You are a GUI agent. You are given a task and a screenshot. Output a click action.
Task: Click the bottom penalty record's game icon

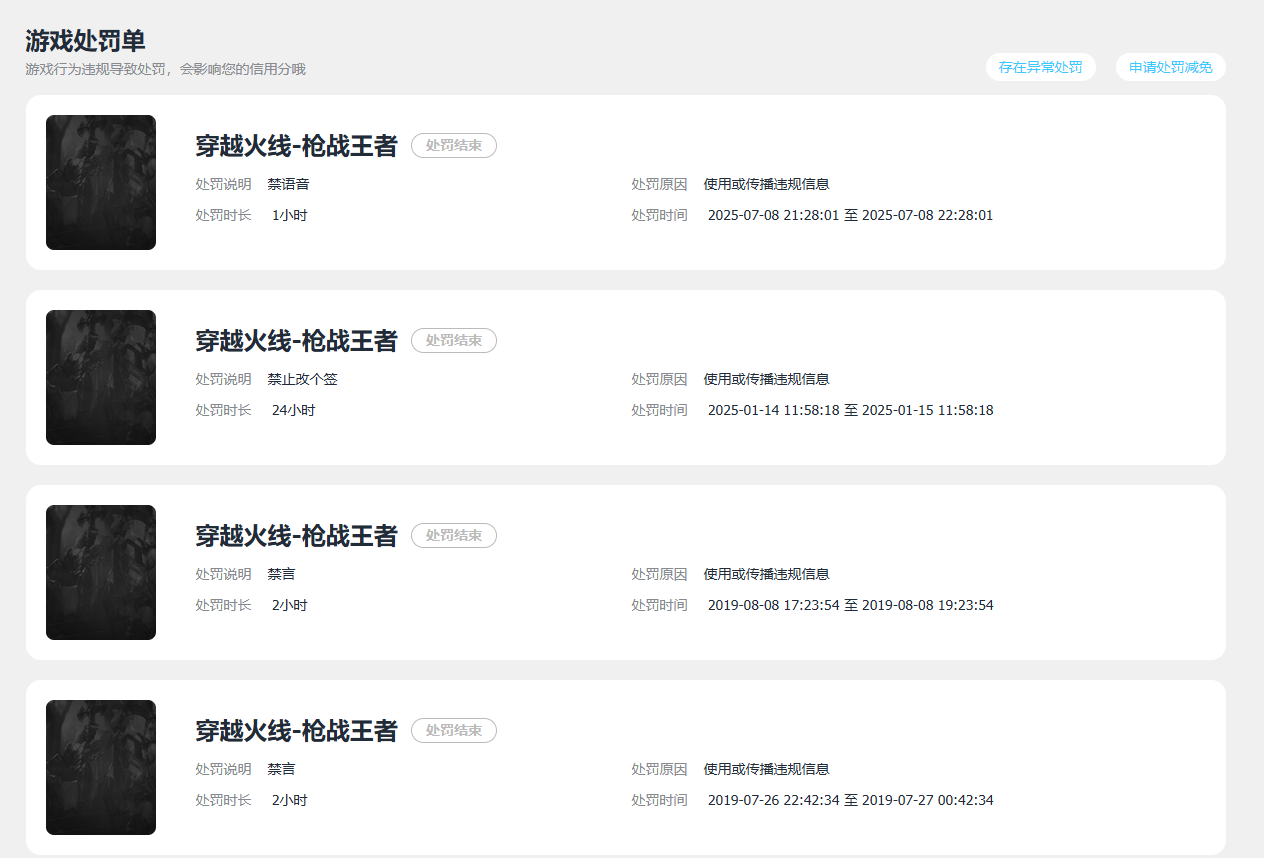[100, 767]
